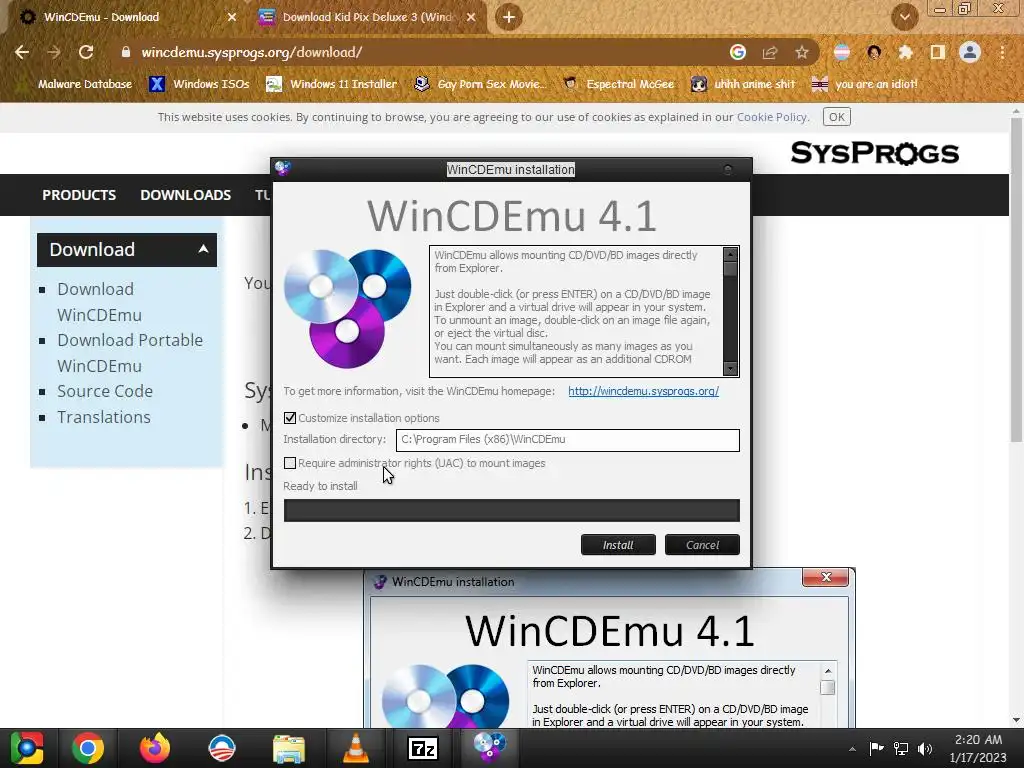Image resolution: width=1024 pixels, height=768 pixels.
Task: Go back to previous page
Action: pos(22,52)
